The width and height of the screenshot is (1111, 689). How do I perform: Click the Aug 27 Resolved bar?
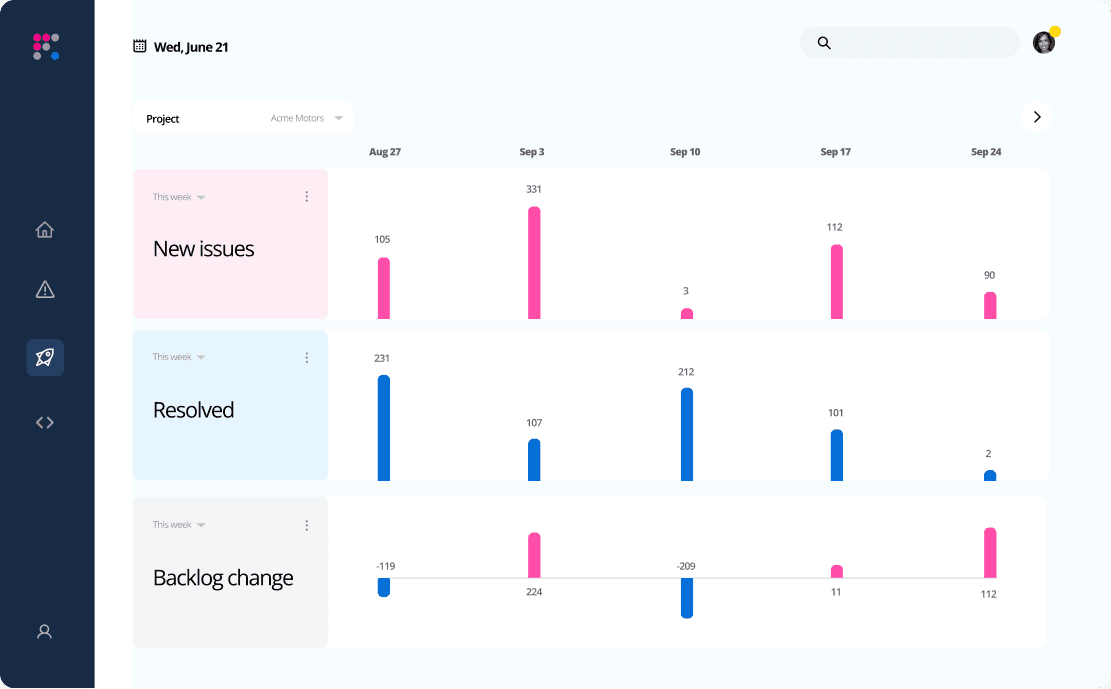coord(384,428)
